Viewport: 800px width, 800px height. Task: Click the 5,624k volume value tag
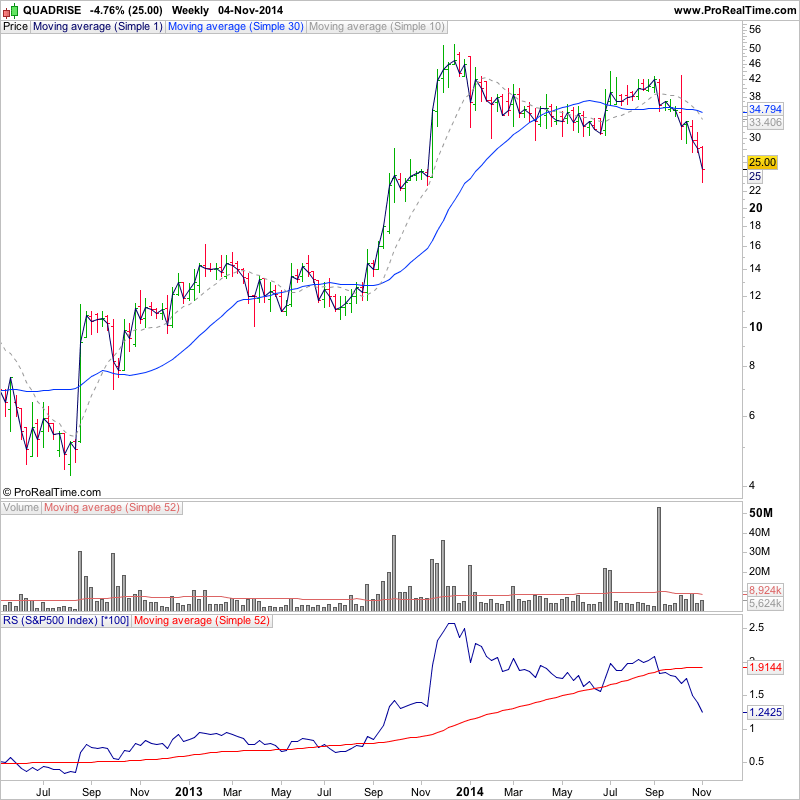(765, 604)
